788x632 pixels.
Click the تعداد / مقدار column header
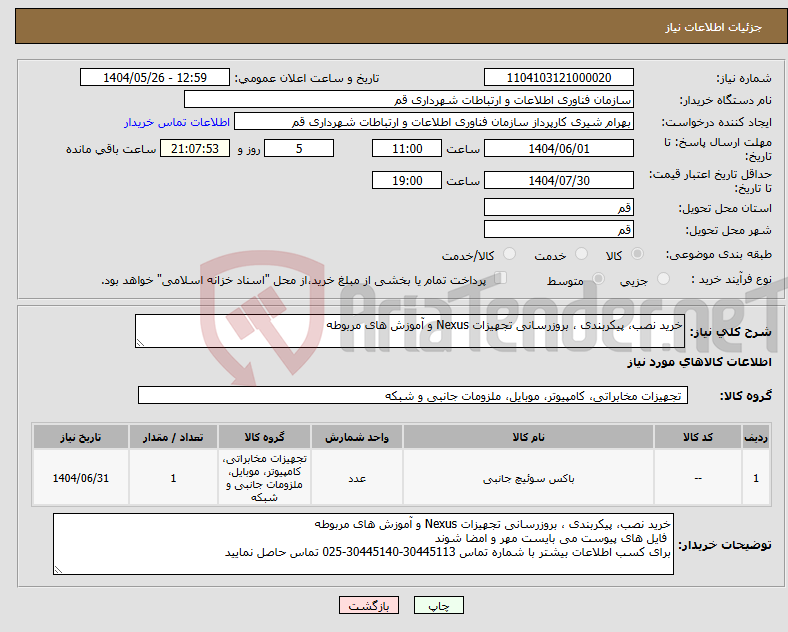[173, 437]
